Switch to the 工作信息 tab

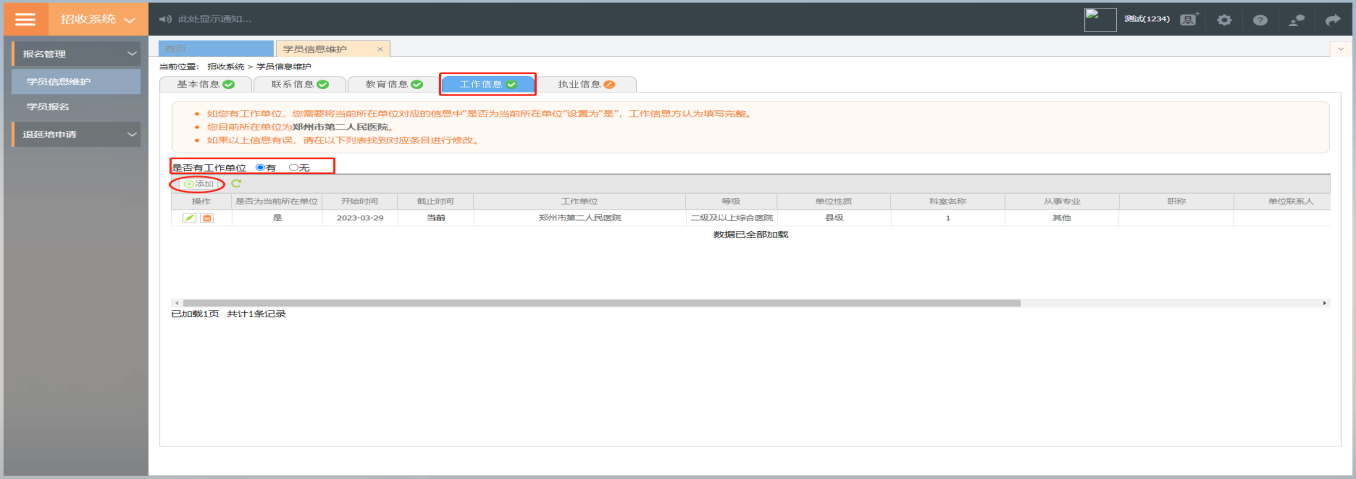488,85
